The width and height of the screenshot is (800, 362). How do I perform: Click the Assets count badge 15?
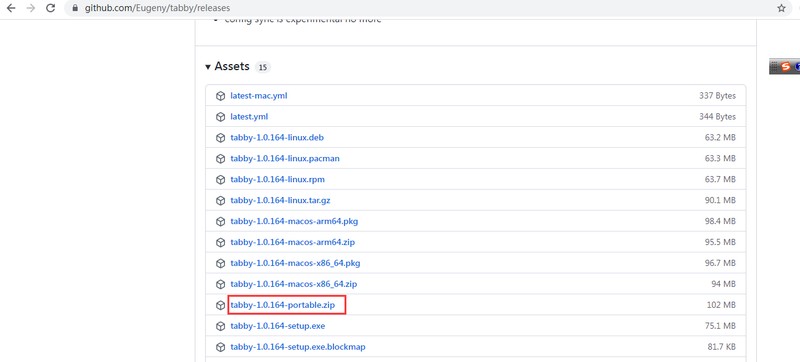[262, 67]
